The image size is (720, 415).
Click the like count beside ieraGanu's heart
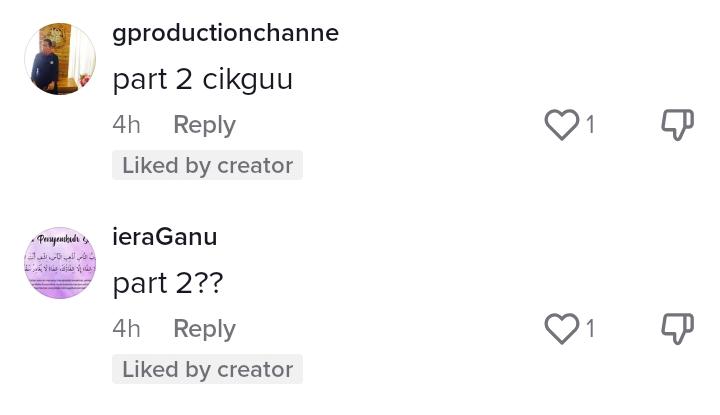[590, 329]
